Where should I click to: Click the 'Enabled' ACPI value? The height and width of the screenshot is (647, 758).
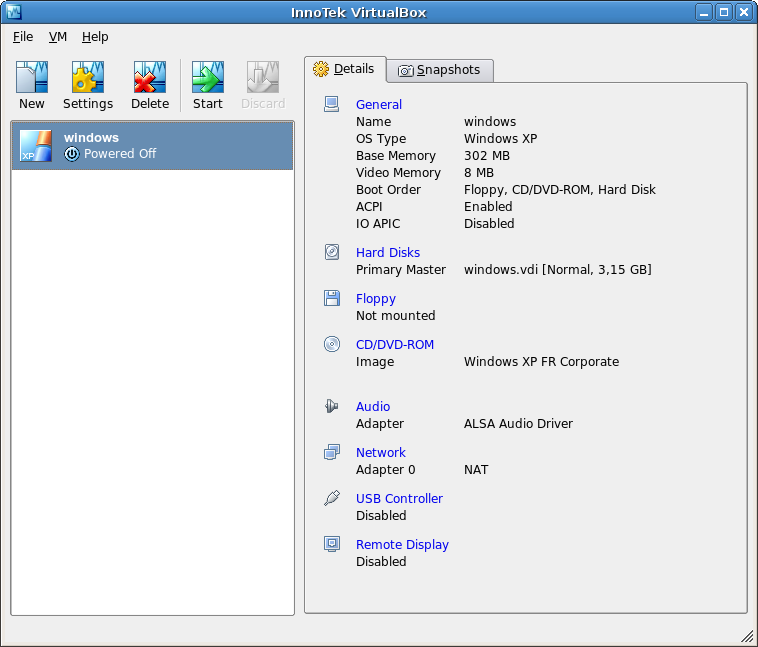tap(488, 206)
